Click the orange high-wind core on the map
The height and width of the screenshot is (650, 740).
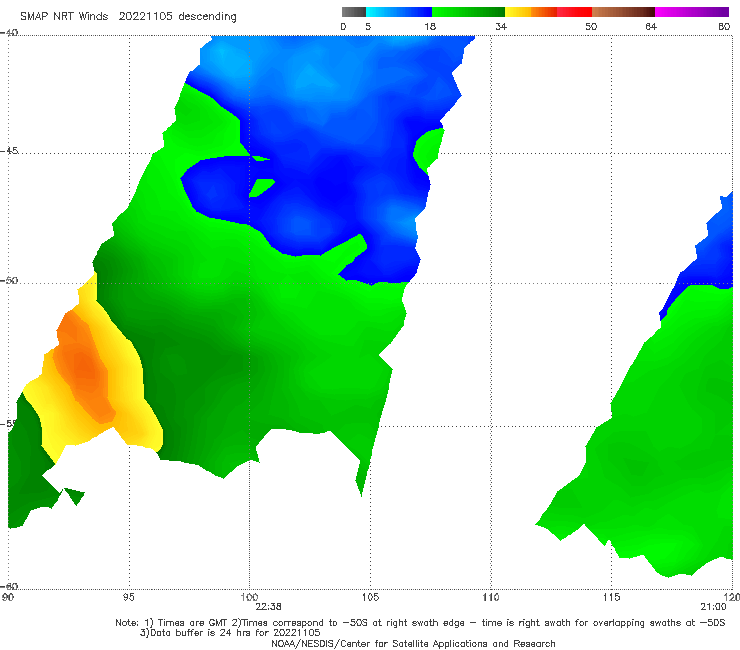85,366
